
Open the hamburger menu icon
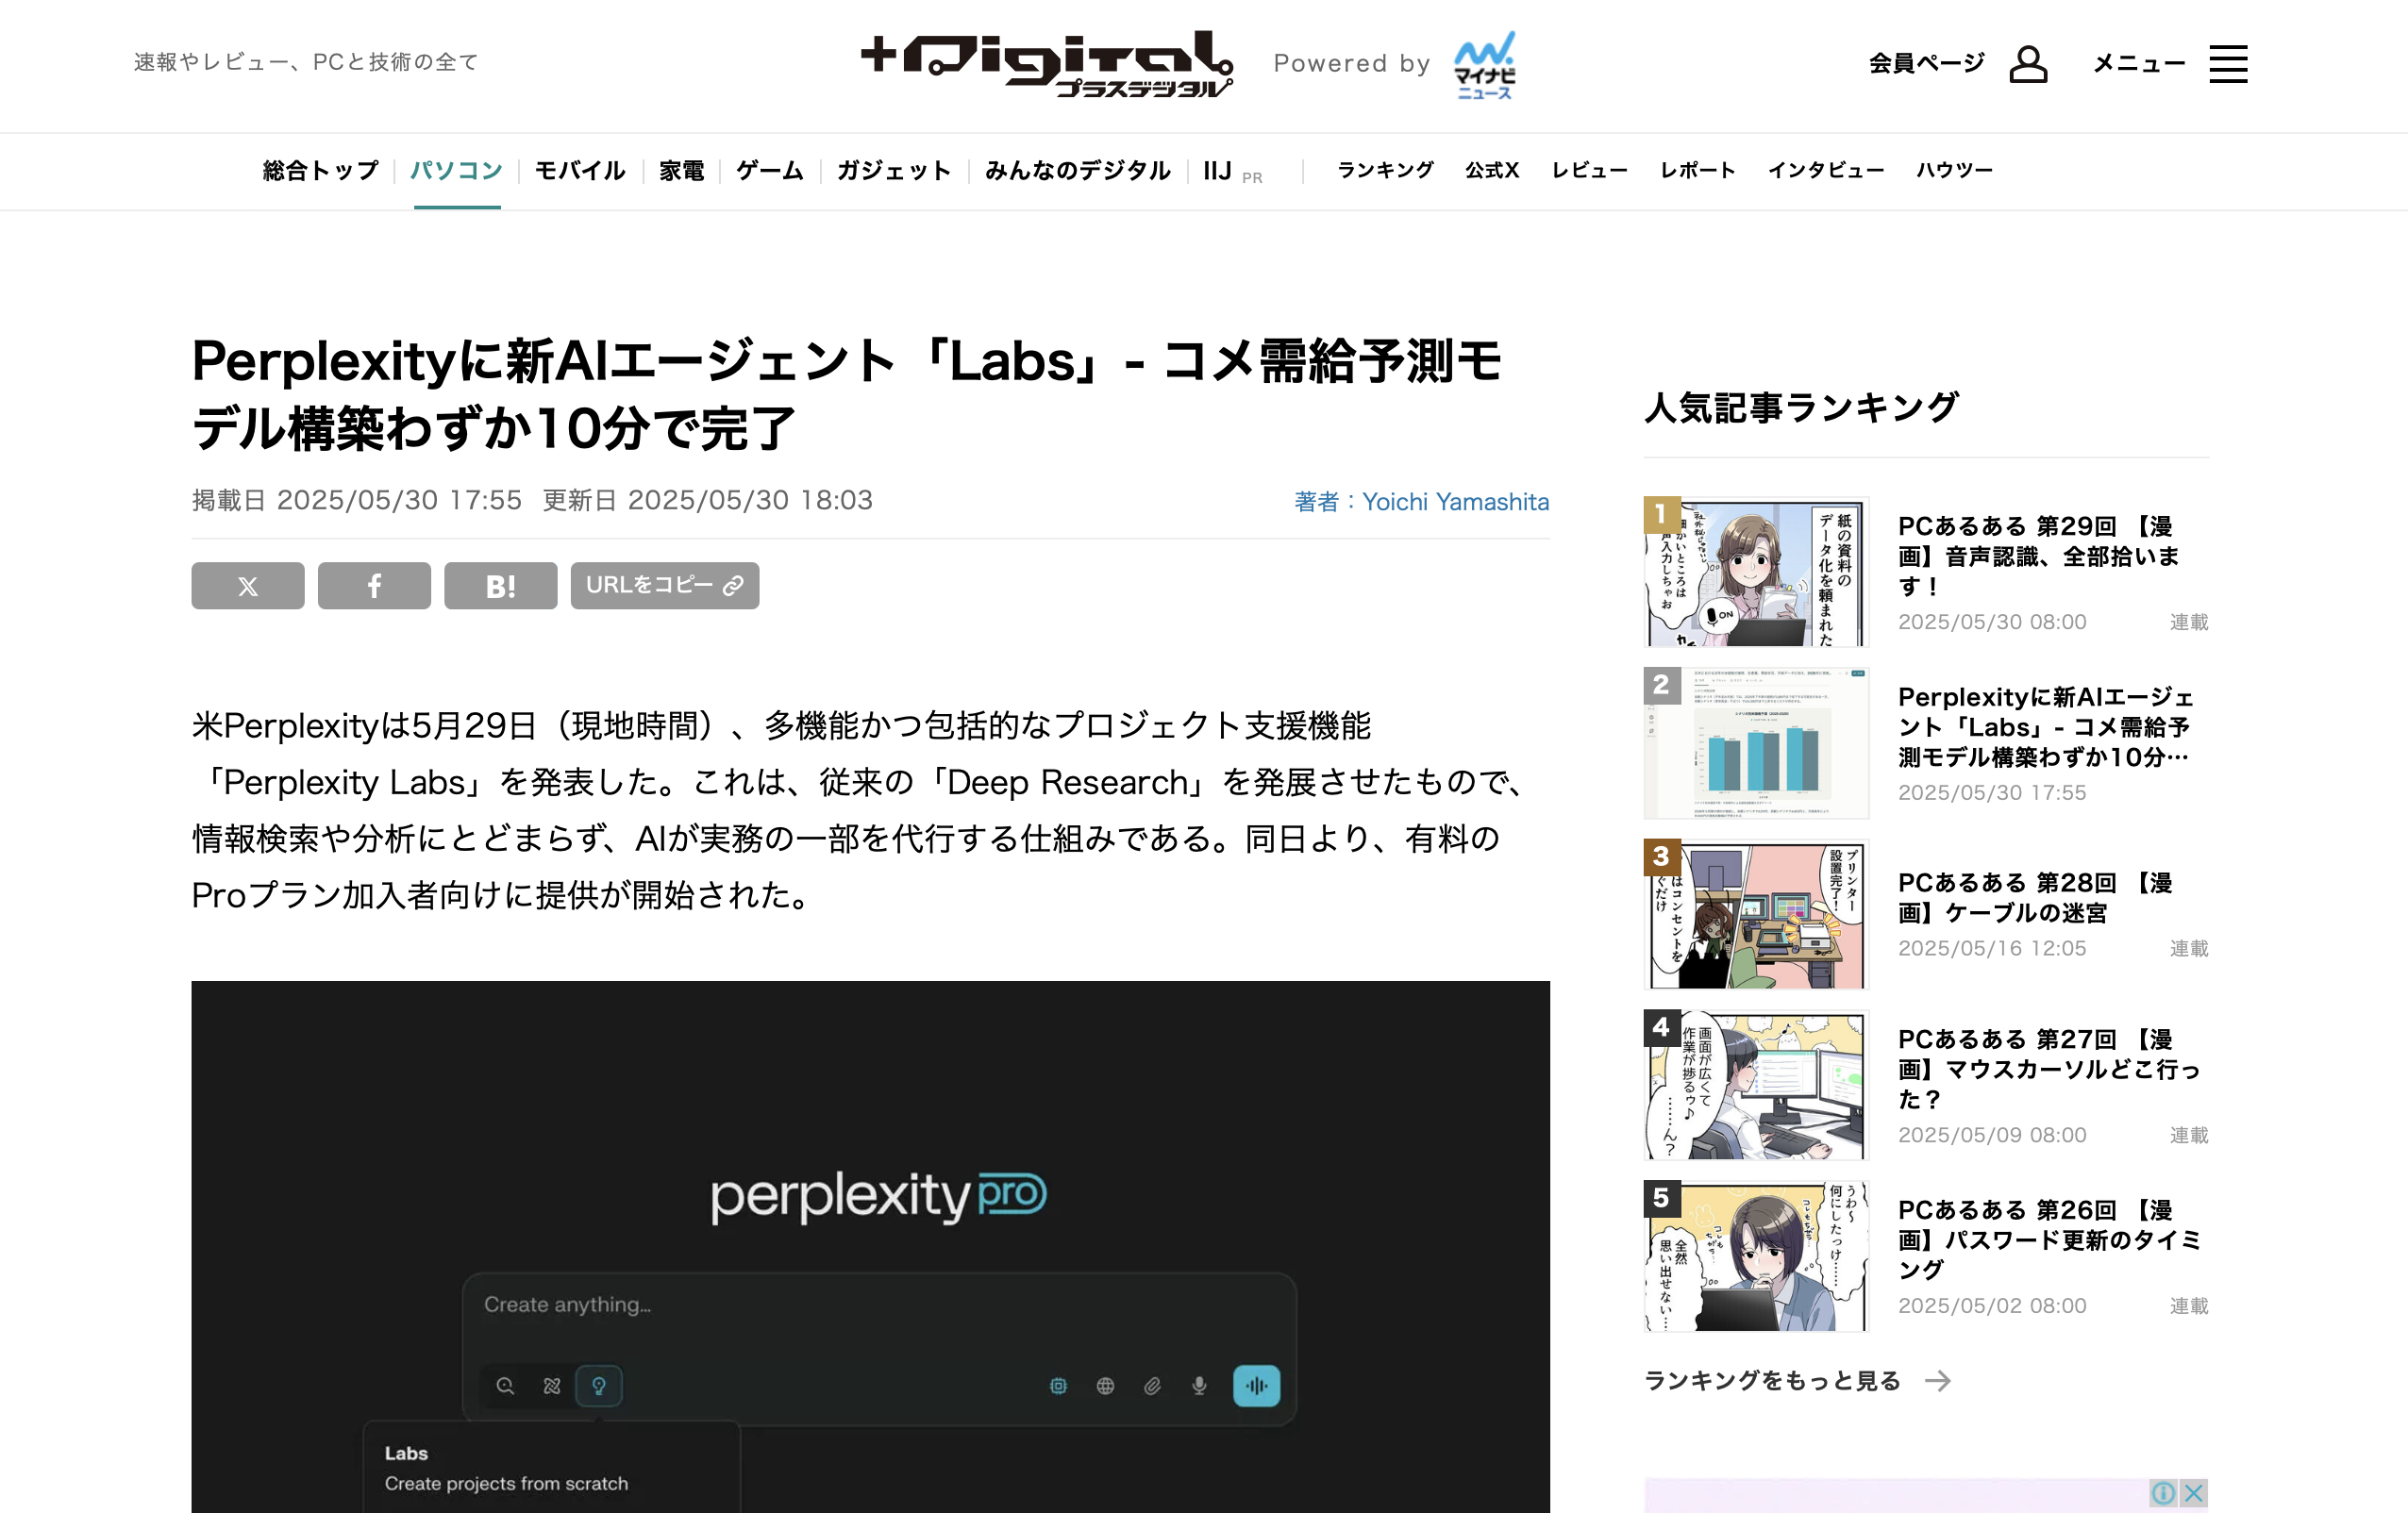point(2228,64)
